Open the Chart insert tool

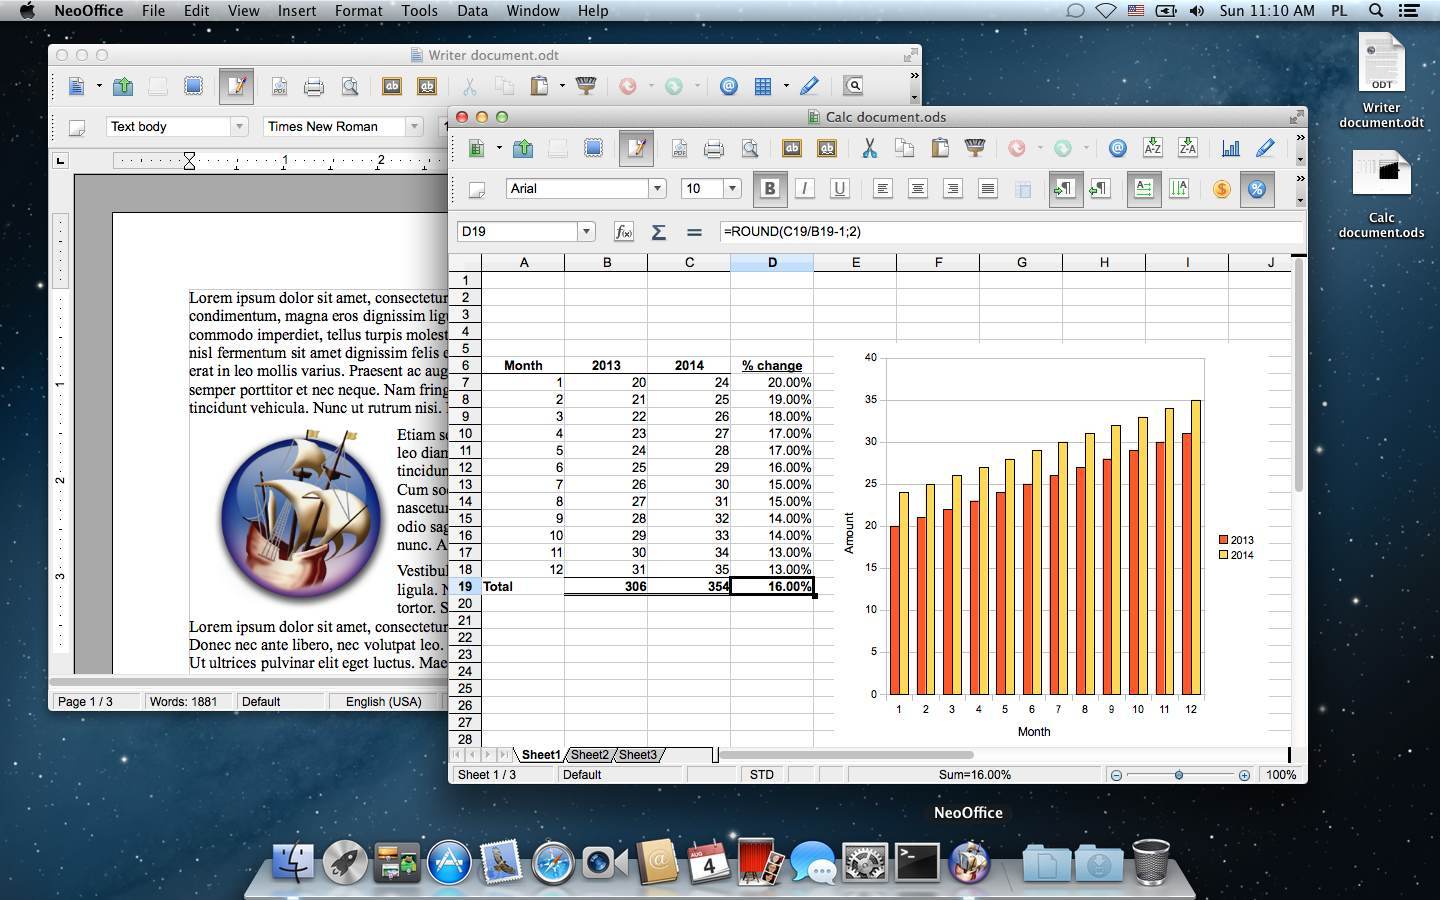pyautogui.click(x=1230, y=148)
